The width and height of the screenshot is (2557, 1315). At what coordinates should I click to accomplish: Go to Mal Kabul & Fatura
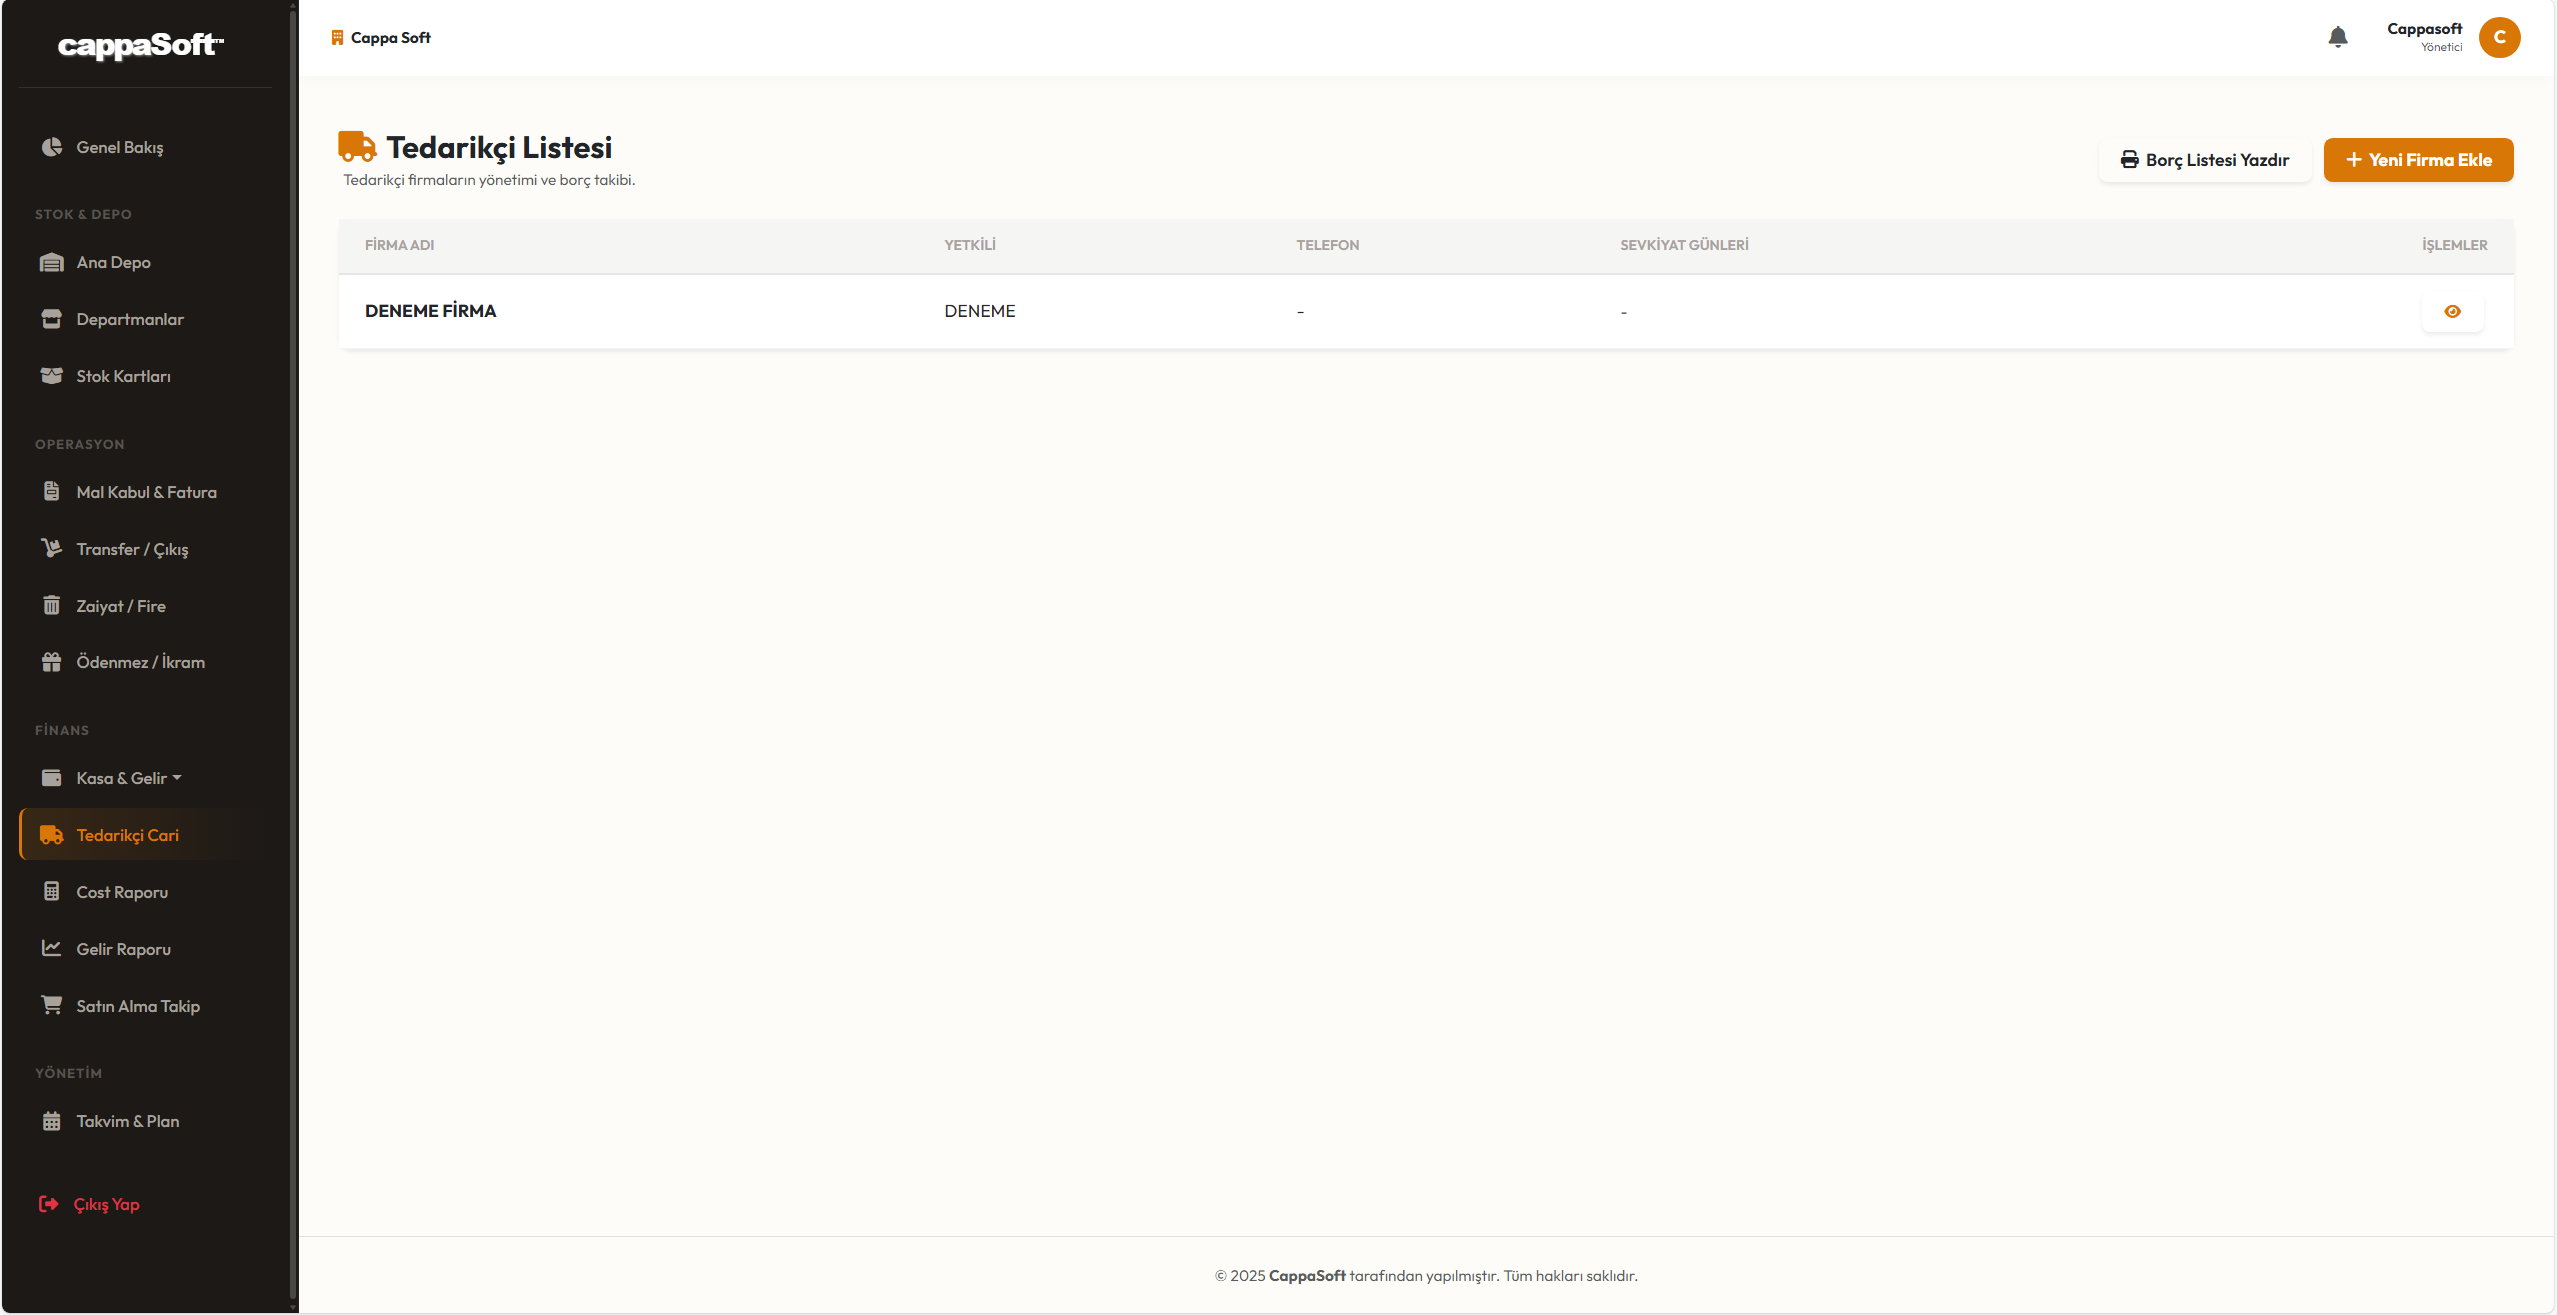tap(146, 492)
